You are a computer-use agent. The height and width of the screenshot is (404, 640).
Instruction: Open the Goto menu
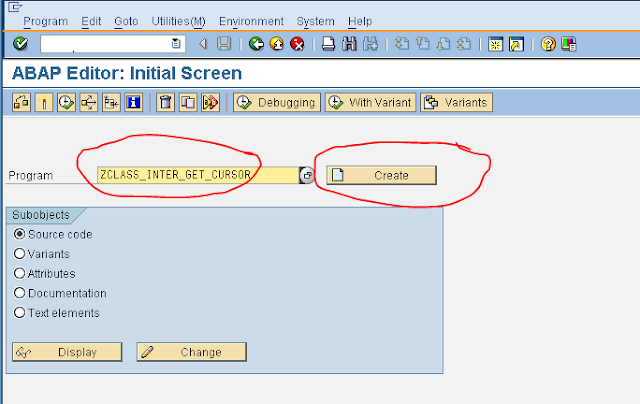click(126, 21)
